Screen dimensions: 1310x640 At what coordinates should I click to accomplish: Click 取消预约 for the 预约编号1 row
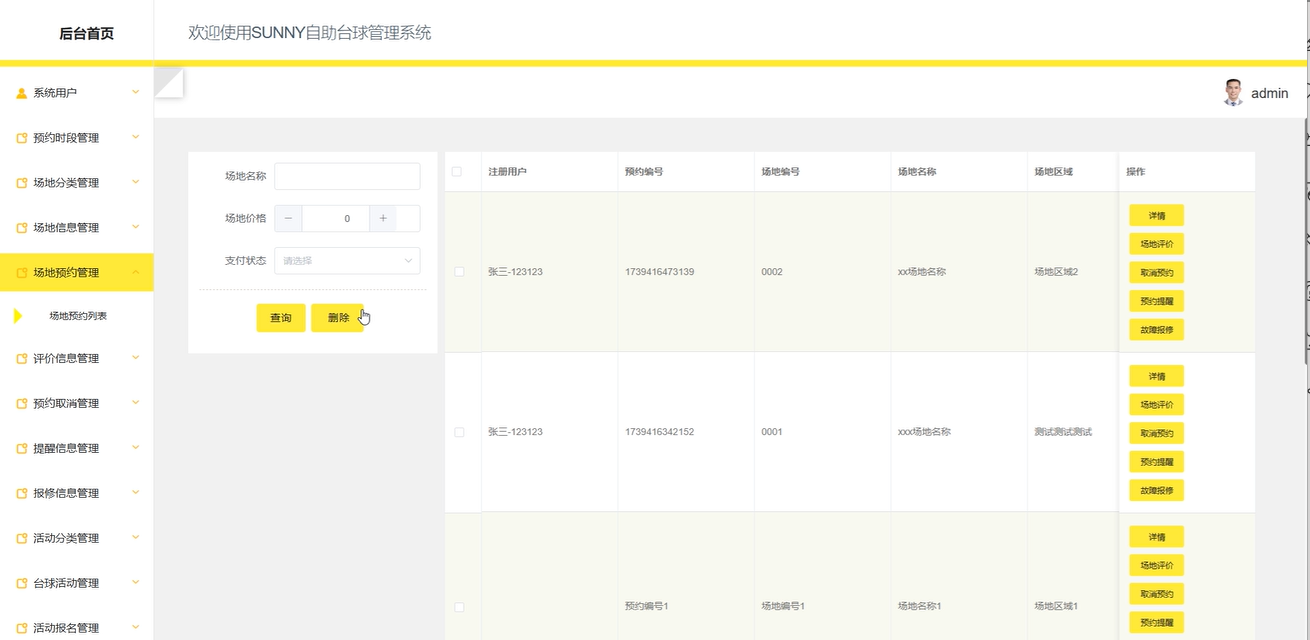1156,594
